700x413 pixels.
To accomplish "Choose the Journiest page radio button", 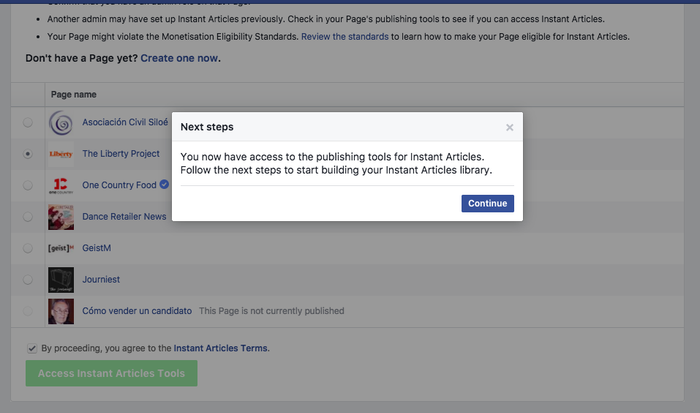I will click(x=28, y=279).
